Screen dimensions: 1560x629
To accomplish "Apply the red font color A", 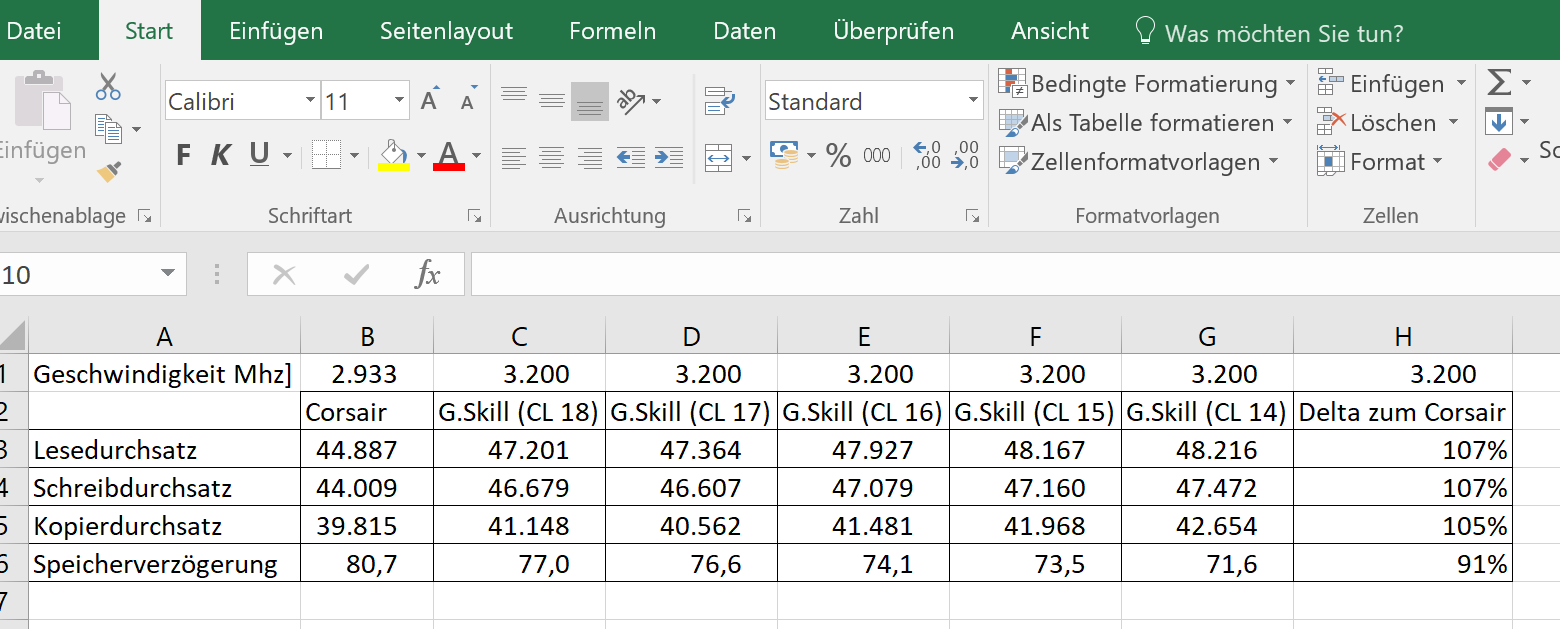I will pyautogui.click(x=449, y=155).
